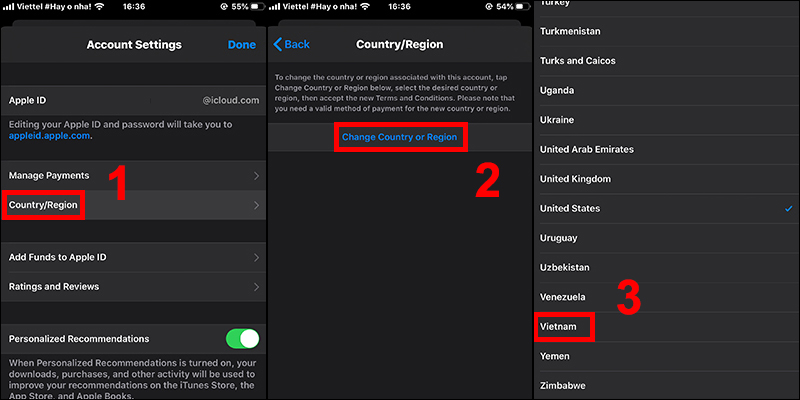
Task: Select Uruguay in country list
Action: pyautogui.click(x=666, y=238)
